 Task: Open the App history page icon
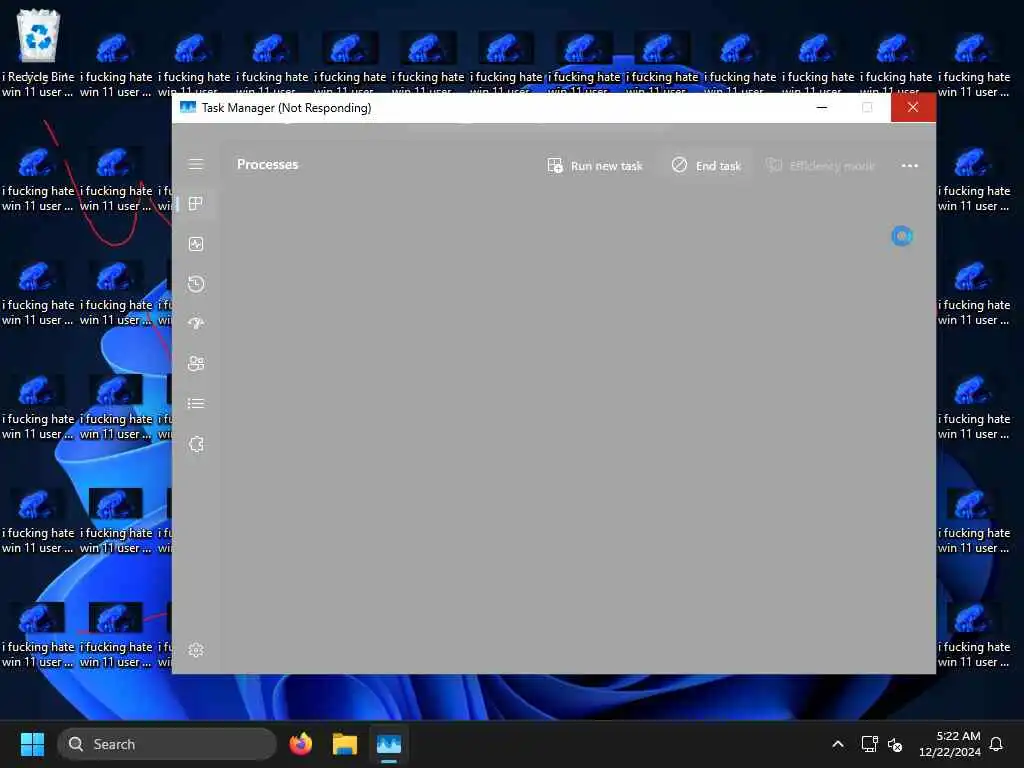click(196, 283)
